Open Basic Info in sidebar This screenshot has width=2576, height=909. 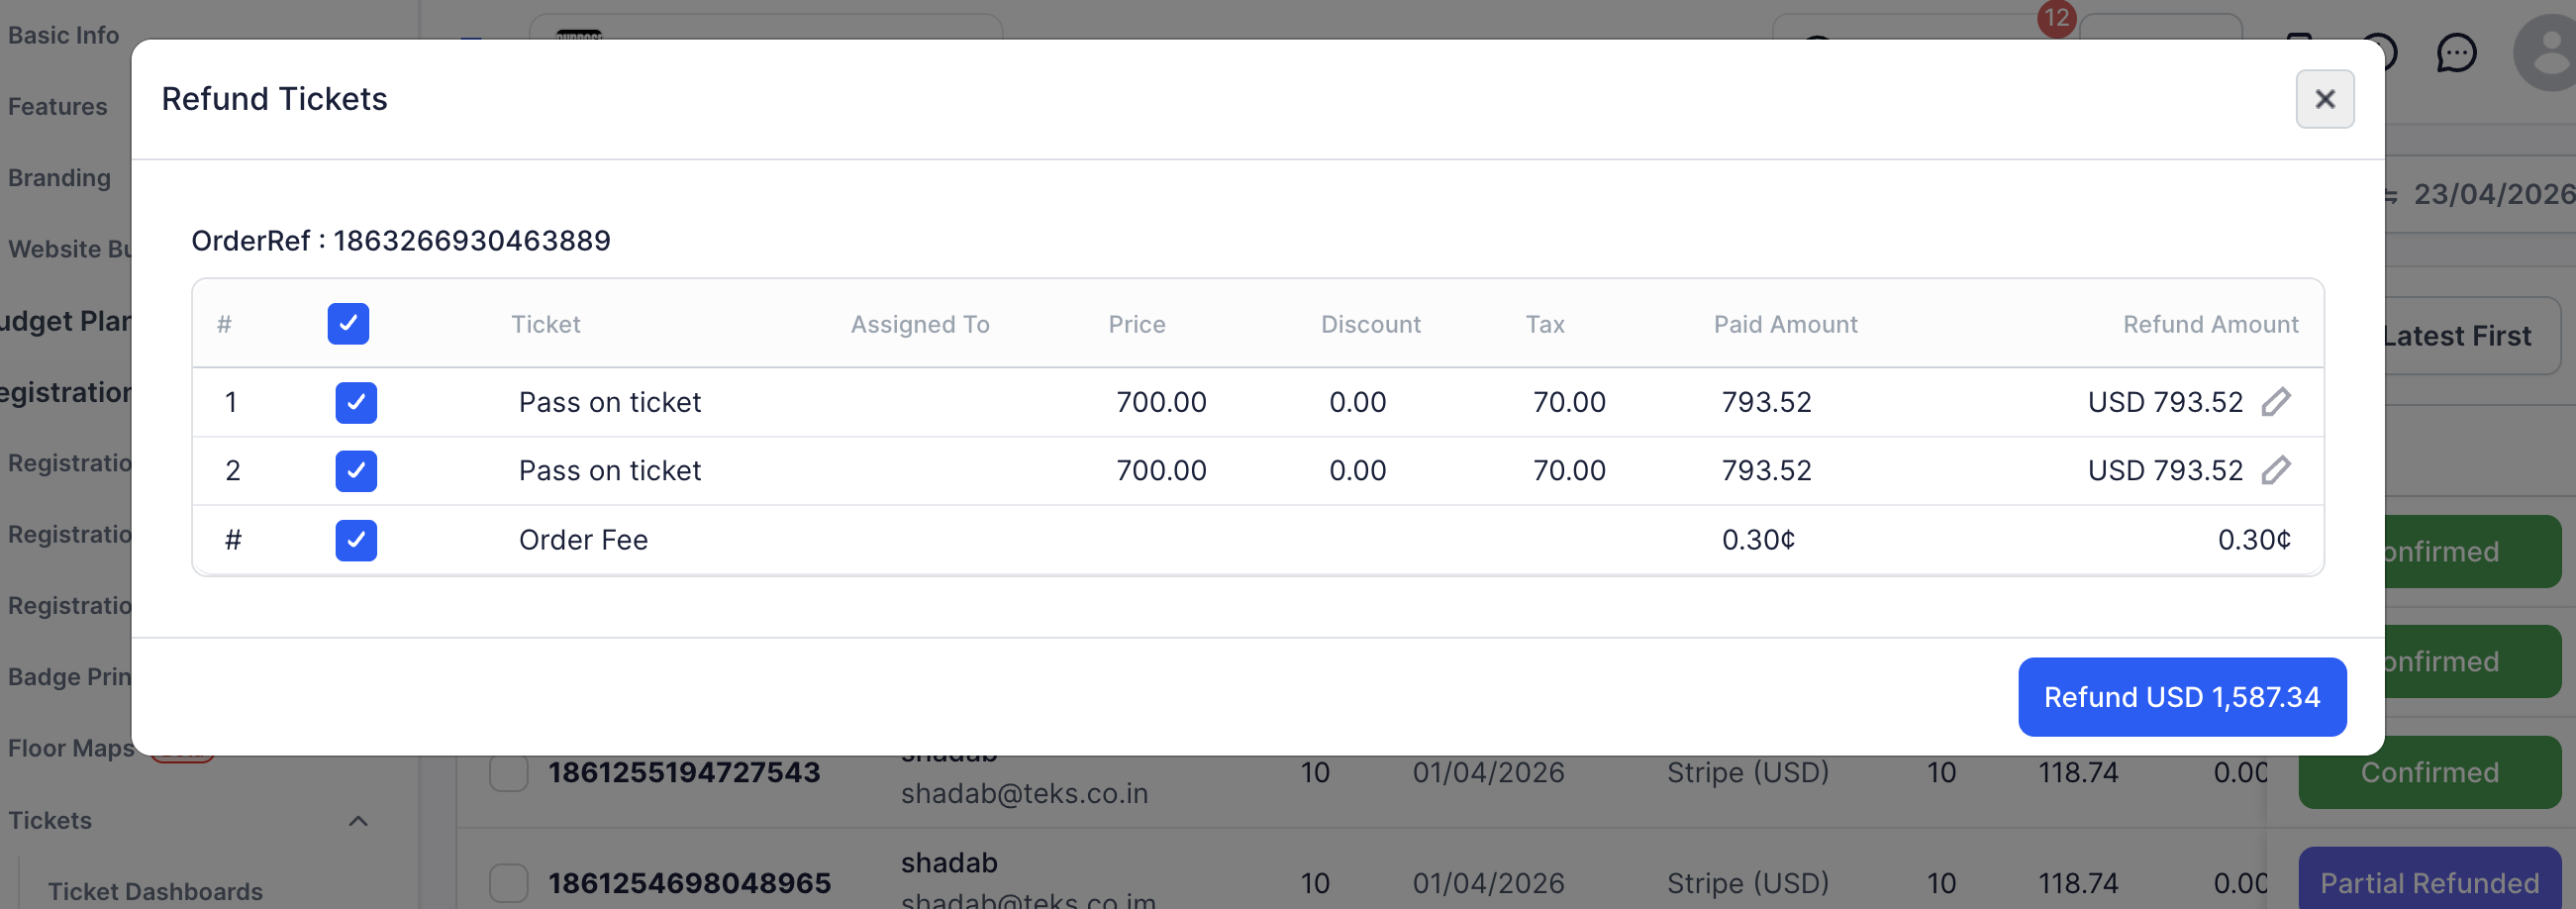63,35
